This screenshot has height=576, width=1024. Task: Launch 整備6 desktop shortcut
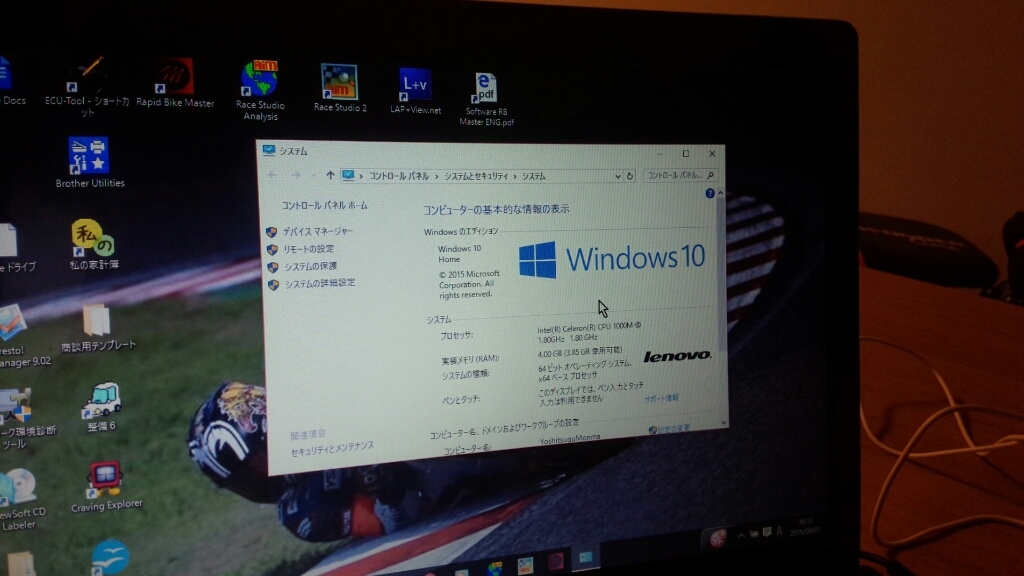click(101, 407)
